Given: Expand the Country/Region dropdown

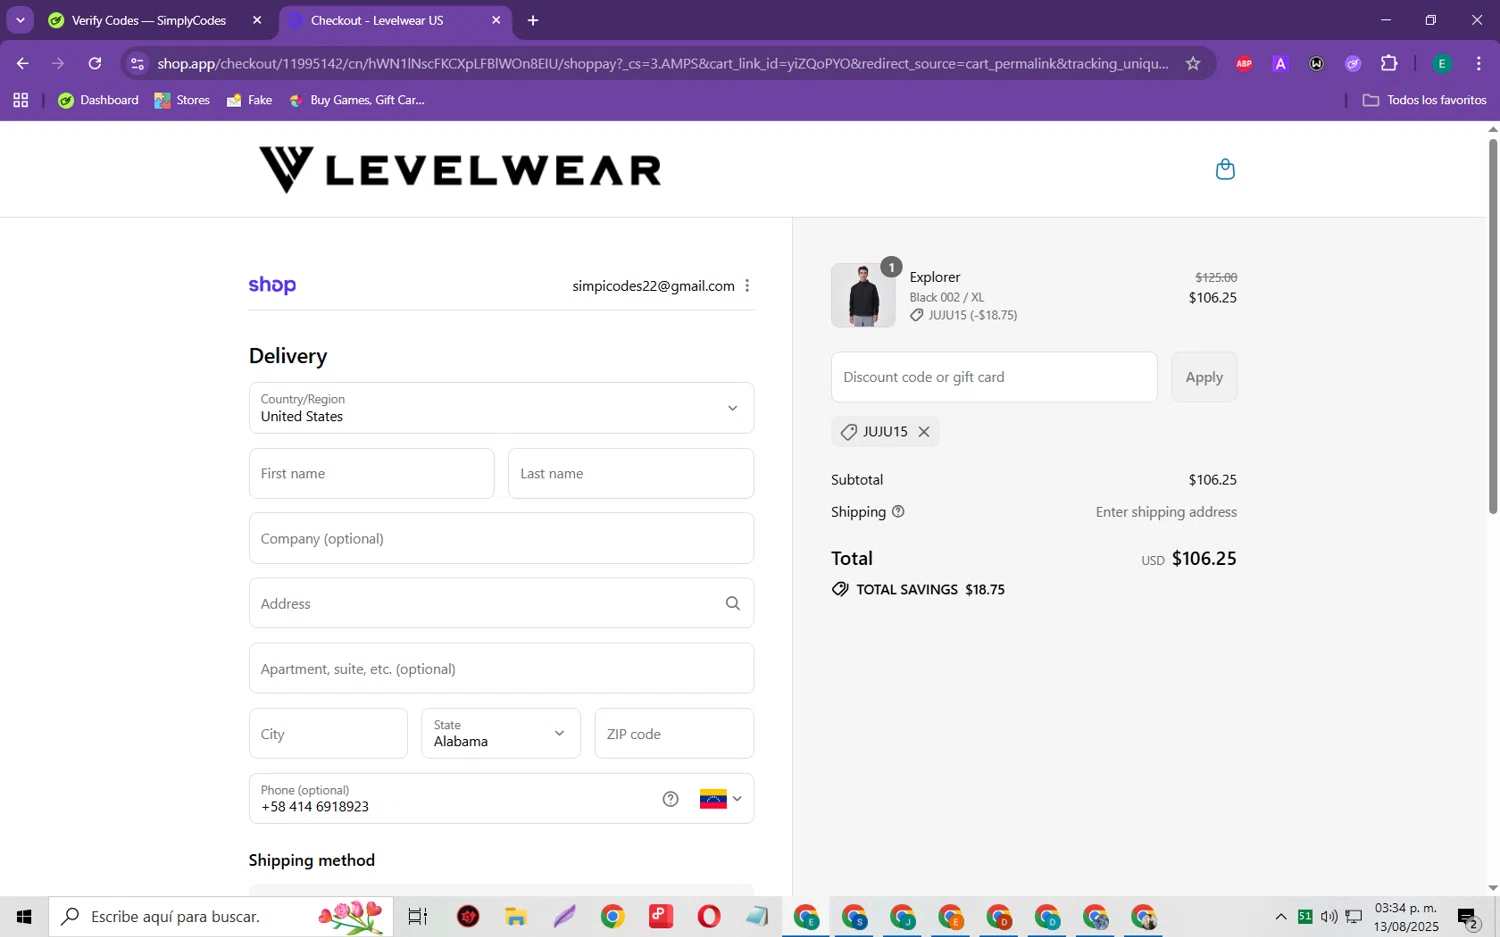Looking at the screenshot, I should tap(501, 408).
